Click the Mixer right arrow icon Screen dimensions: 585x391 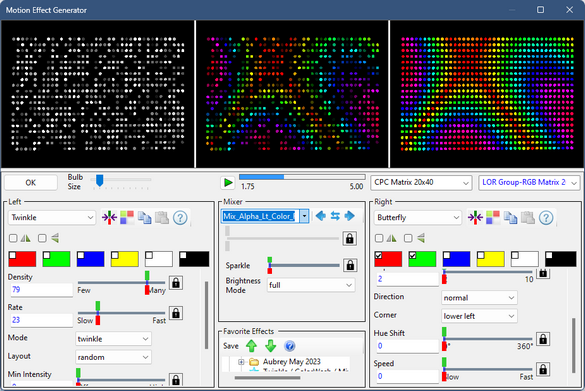(x=350, y=216)
